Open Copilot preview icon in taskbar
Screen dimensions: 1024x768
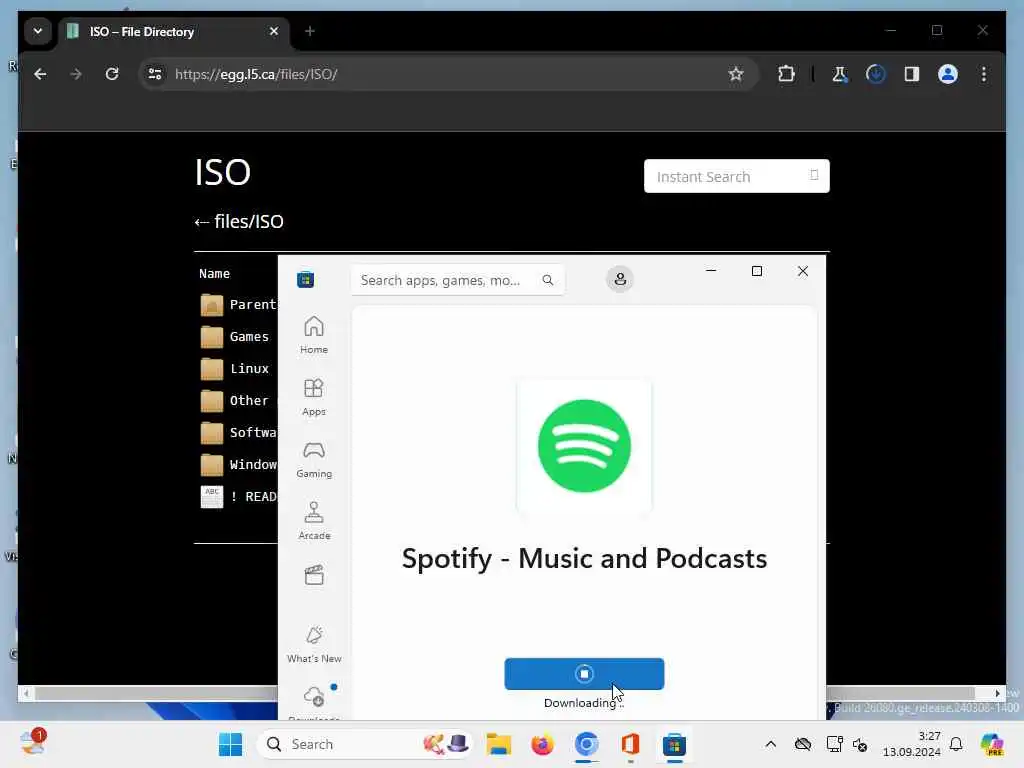991,744
